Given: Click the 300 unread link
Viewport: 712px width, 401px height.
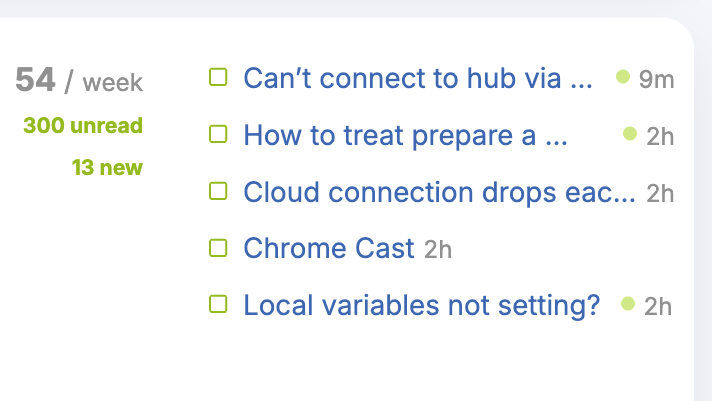Looking at the screenshot, I should pyautogui.click(x=83, y=126).
